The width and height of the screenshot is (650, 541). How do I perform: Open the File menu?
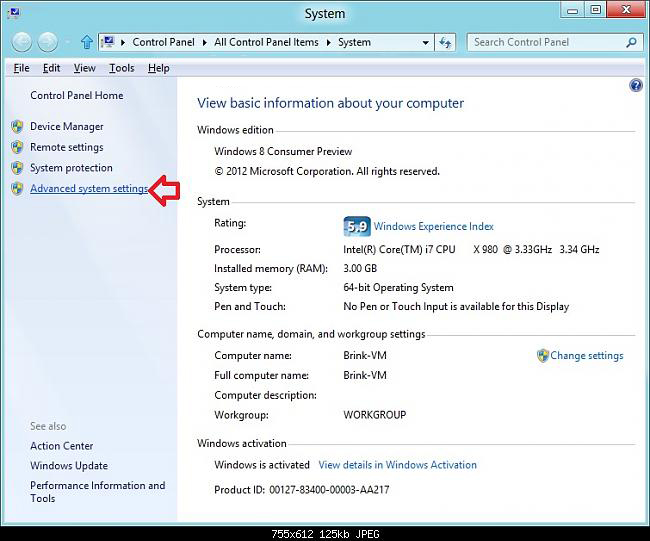tap(22, 68)
